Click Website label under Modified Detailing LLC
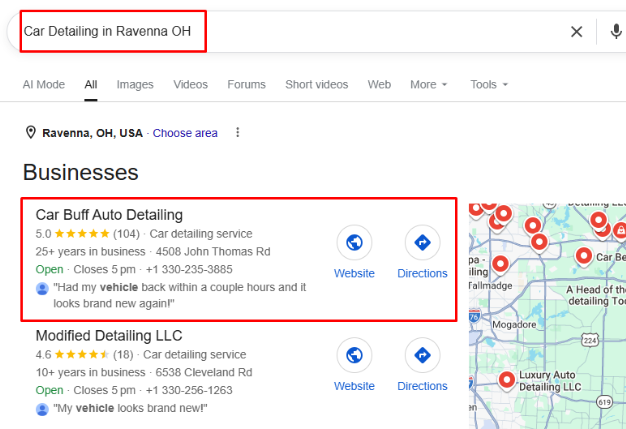626x429 pixels. pyautogui.click(x=354, y=386)
